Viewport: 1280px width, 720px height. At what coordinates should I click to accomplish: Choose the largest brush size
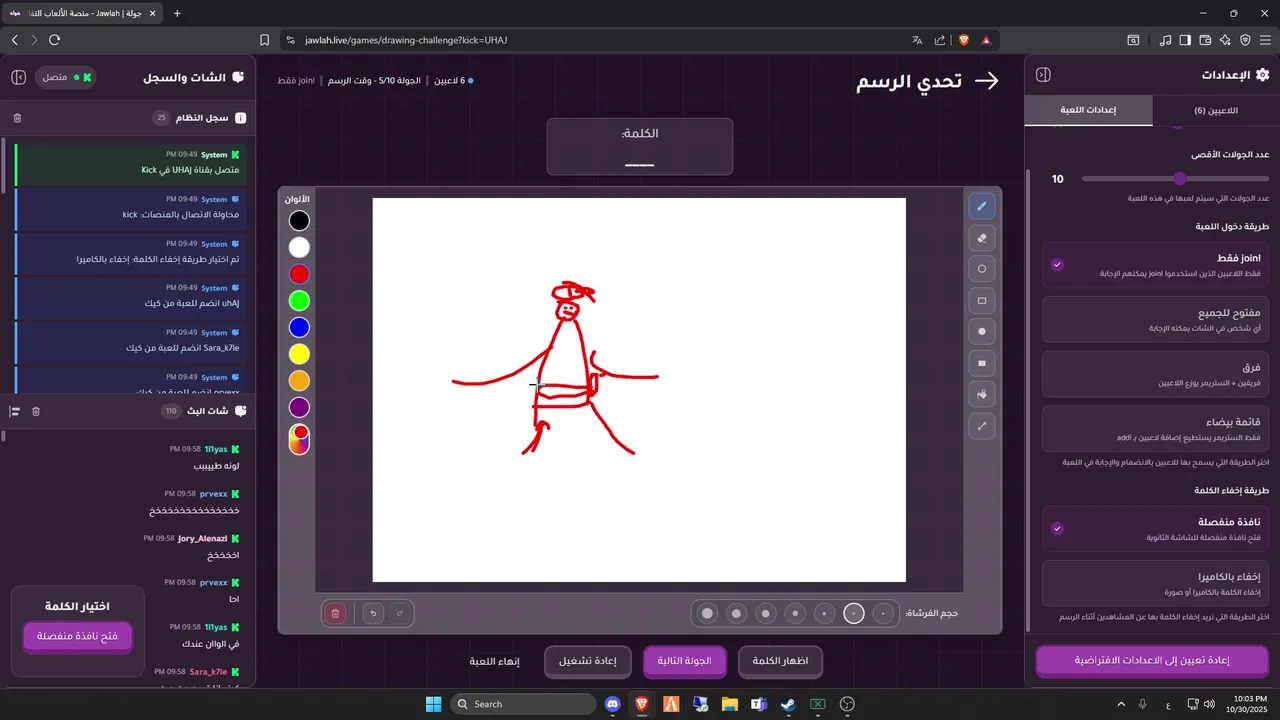pos(707,613)
